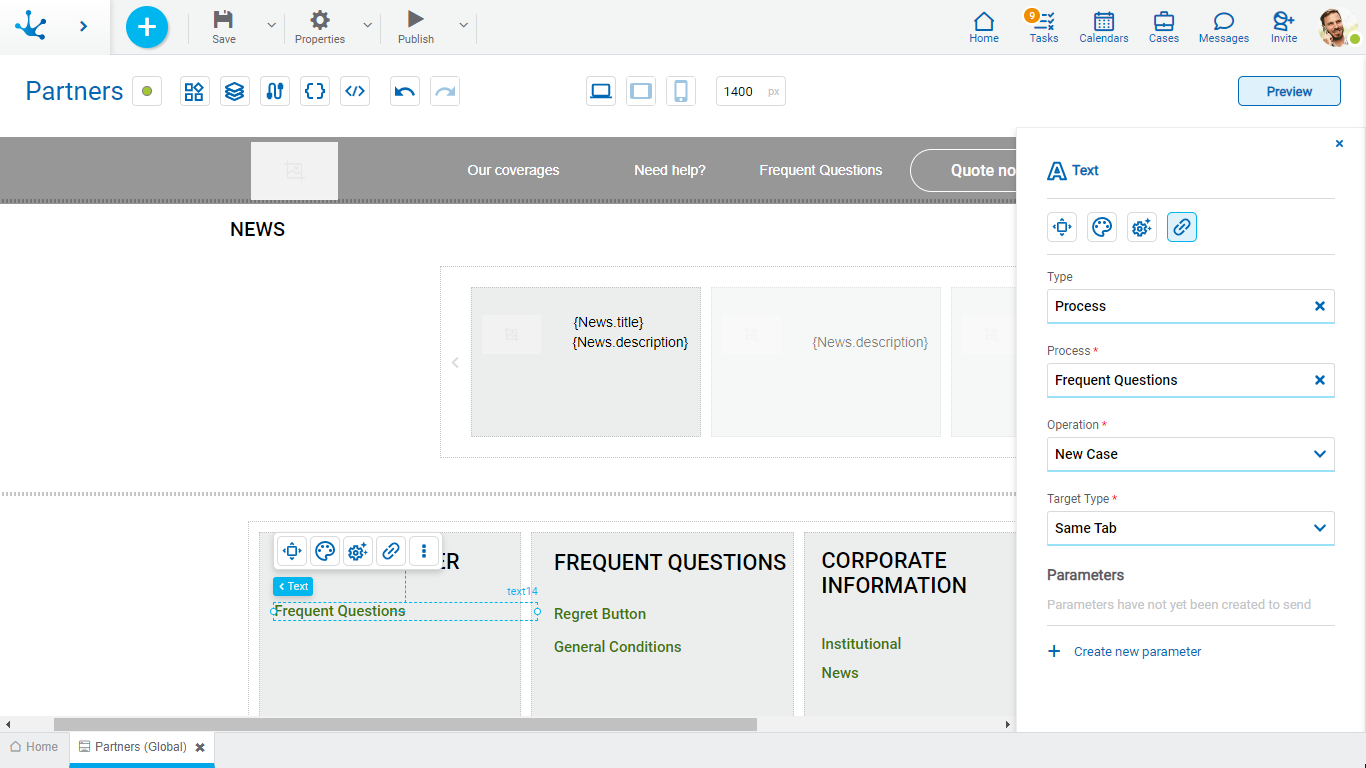Image resolution: width=1366 pixels, height=768 pixels.
Task: Click the Publish play icon
Action: coord(416,19)
